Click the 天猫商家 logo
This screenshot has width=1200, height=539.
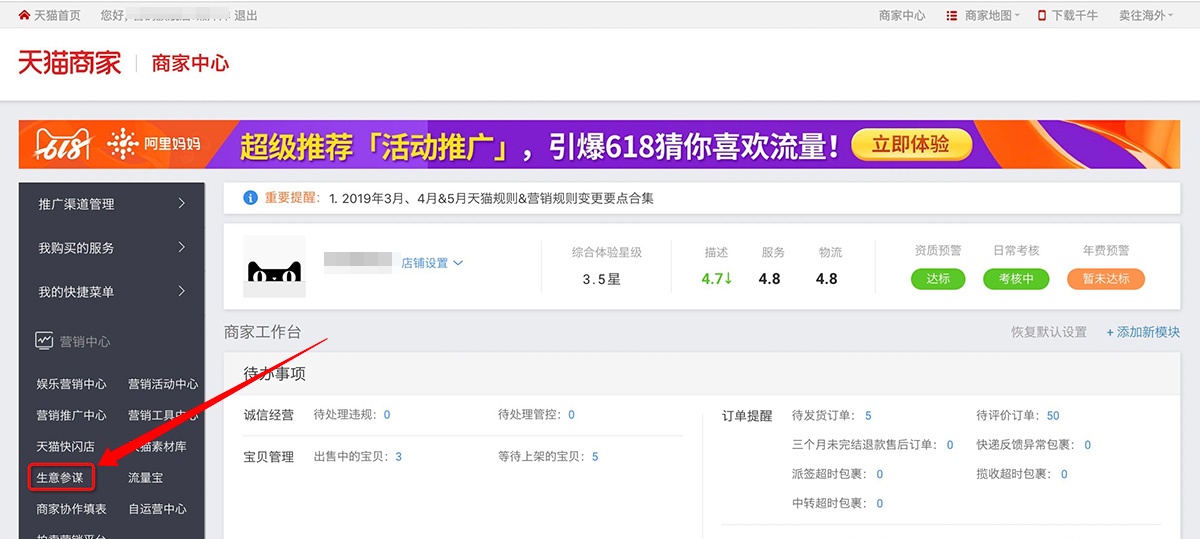[x=69, y=62]
